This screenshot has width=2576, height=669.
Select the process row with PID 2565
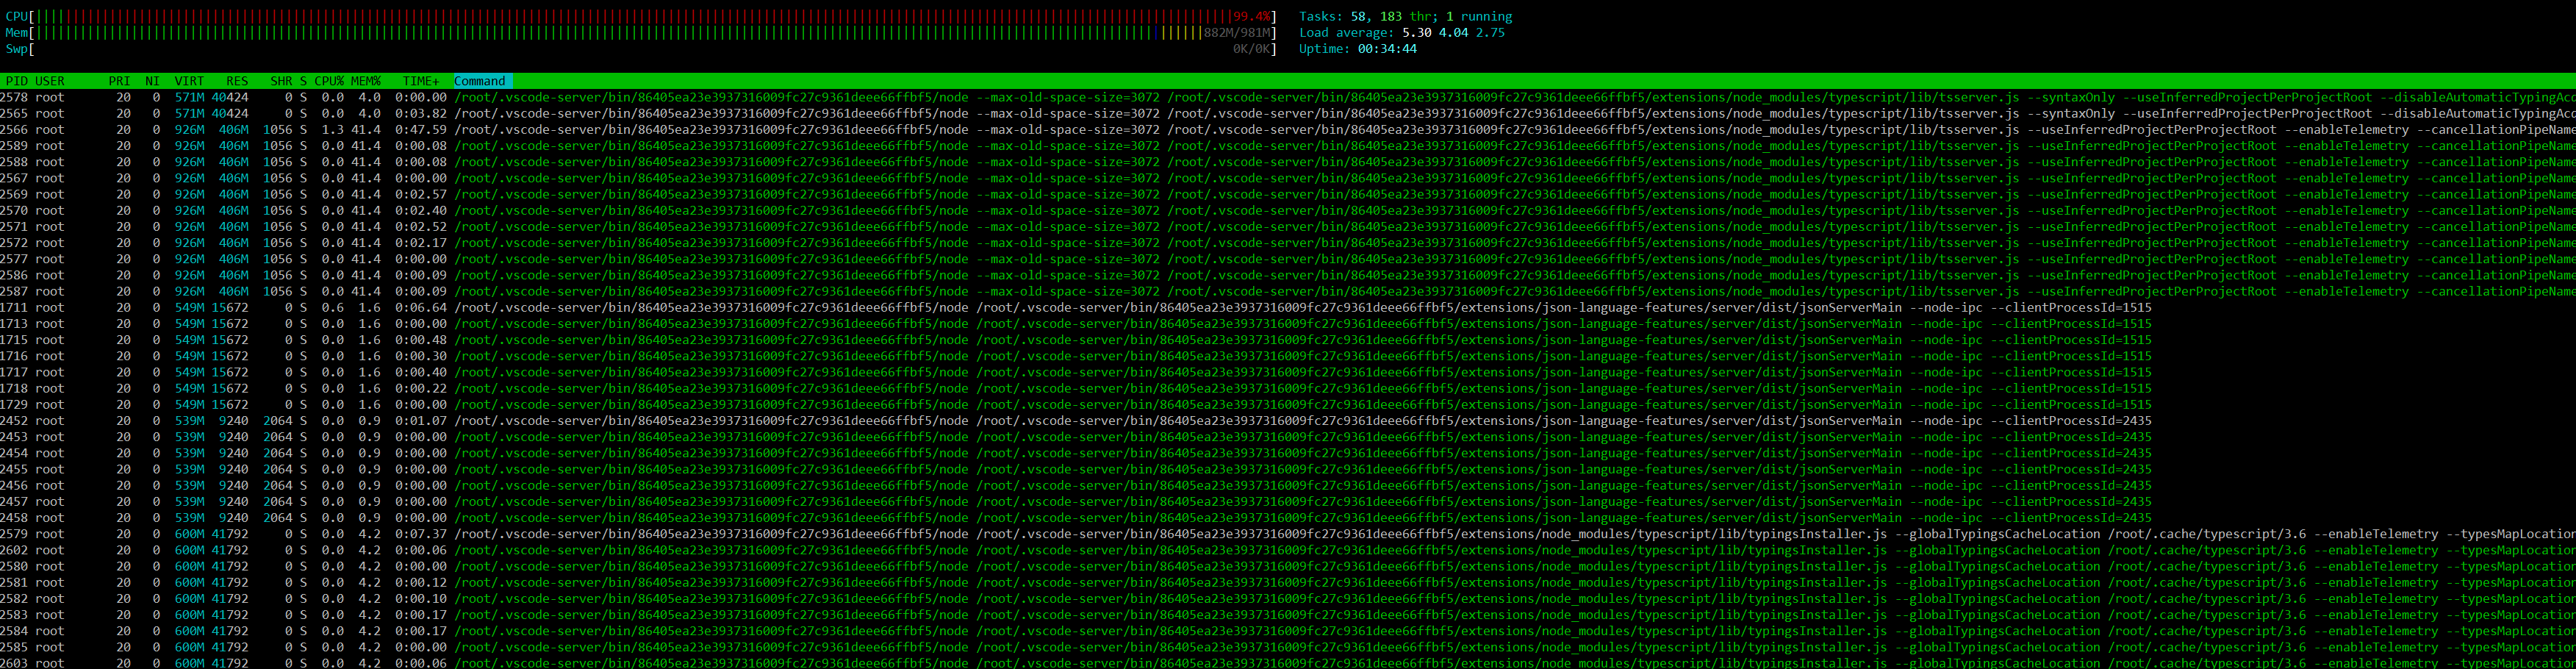pos(1288,114)
